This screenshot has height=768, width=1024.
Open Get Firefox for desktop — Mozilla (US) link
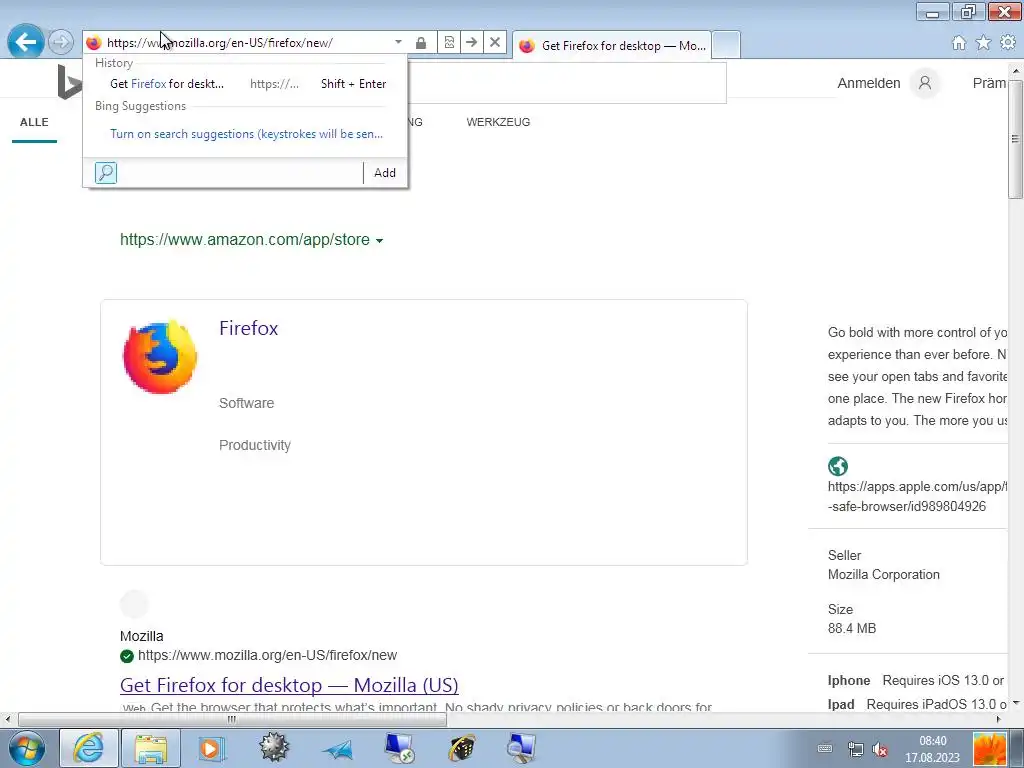pos(289,685)
